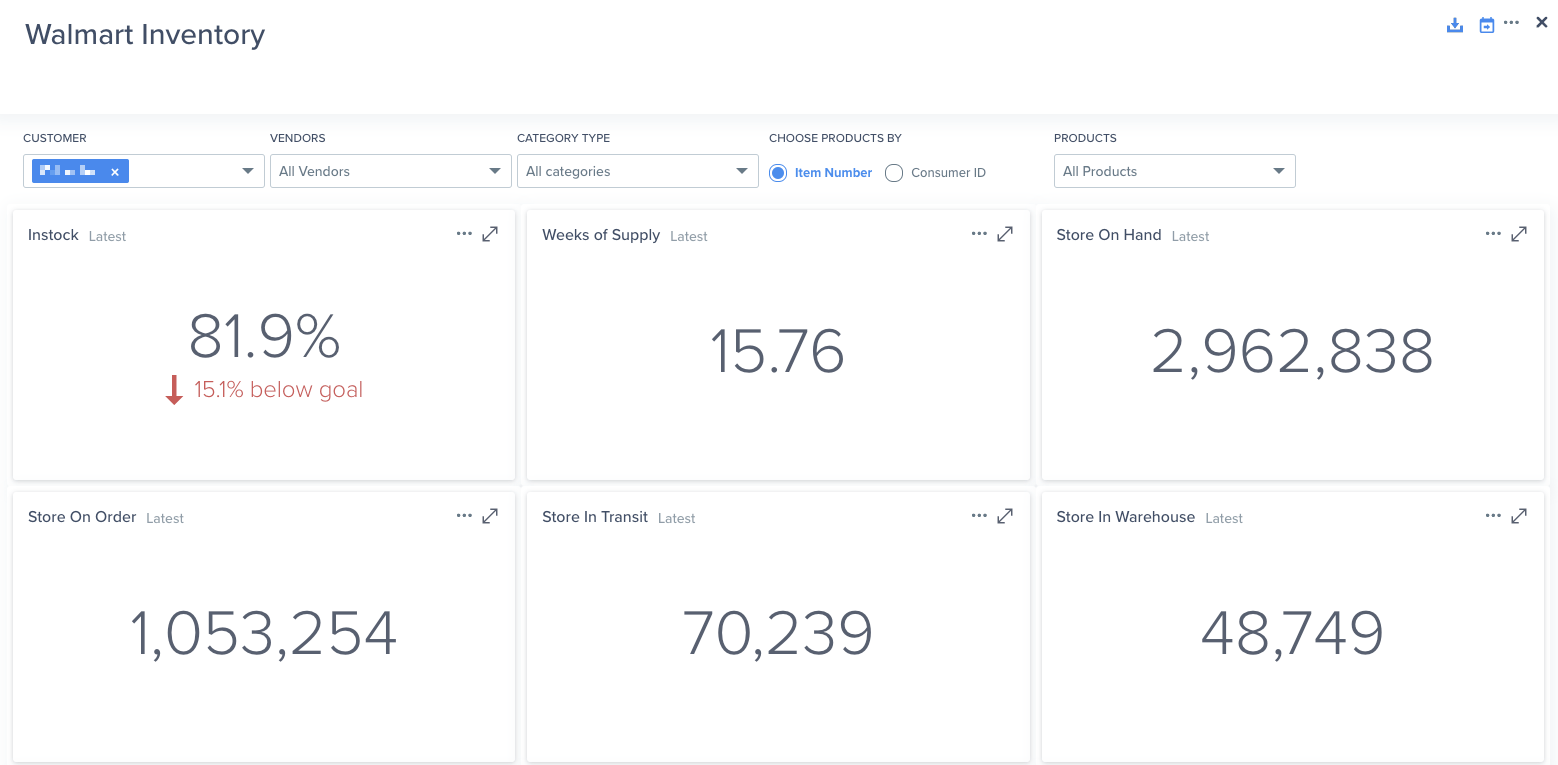Expand the Weeks of Supply card
This screenshot has height=765, width=1558.
pos(1005,234)
